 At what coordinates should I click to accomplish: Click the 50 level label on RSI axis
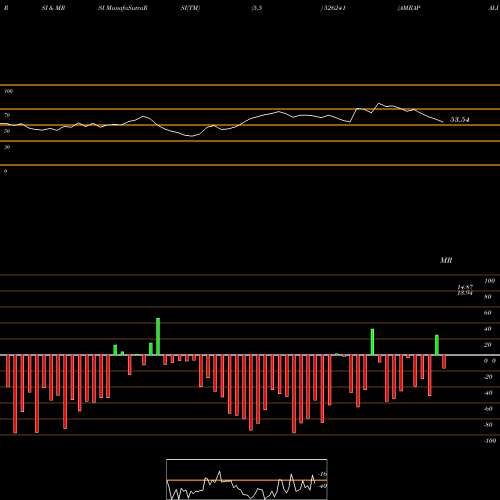click(x=7, y=131)
